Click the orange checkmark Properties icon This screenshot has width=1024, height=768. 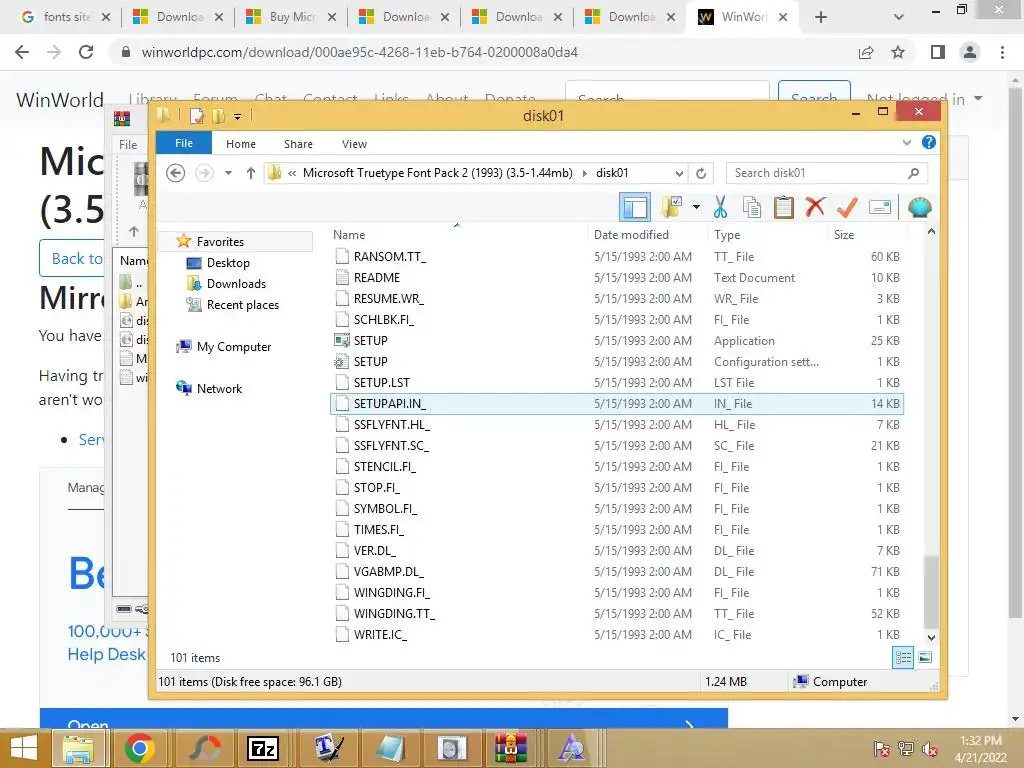click(x=847, y=208)
